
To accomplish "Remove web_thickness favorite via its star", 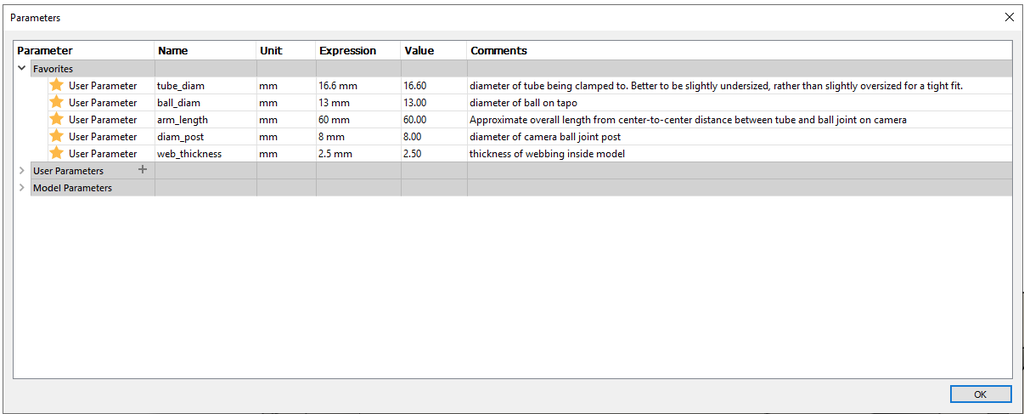I will [57, 154].
